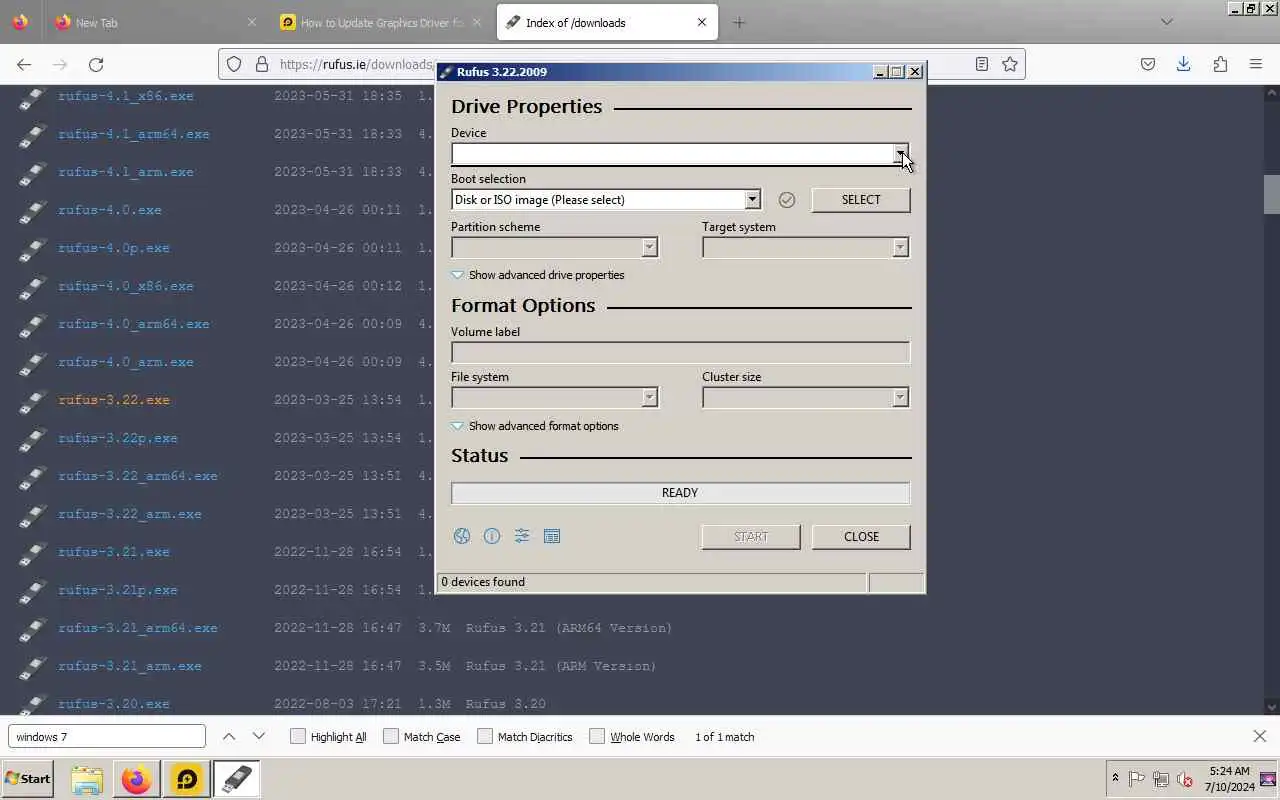This screenshot has width=1280, height=800.
Task: Click the READY status progress bar
Action: pyautogui.click(x=680, y=493)
